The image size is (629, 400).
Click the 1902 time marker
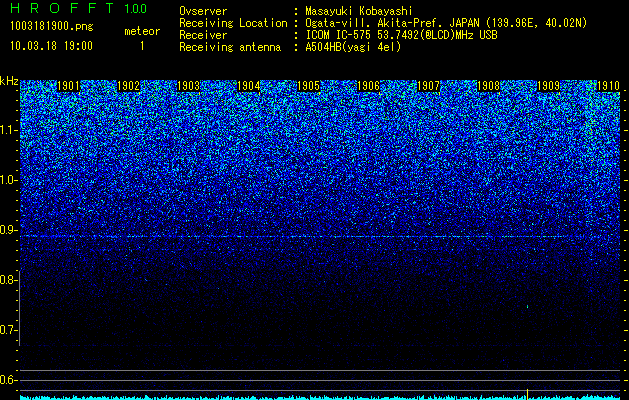(x=128, y=86)
